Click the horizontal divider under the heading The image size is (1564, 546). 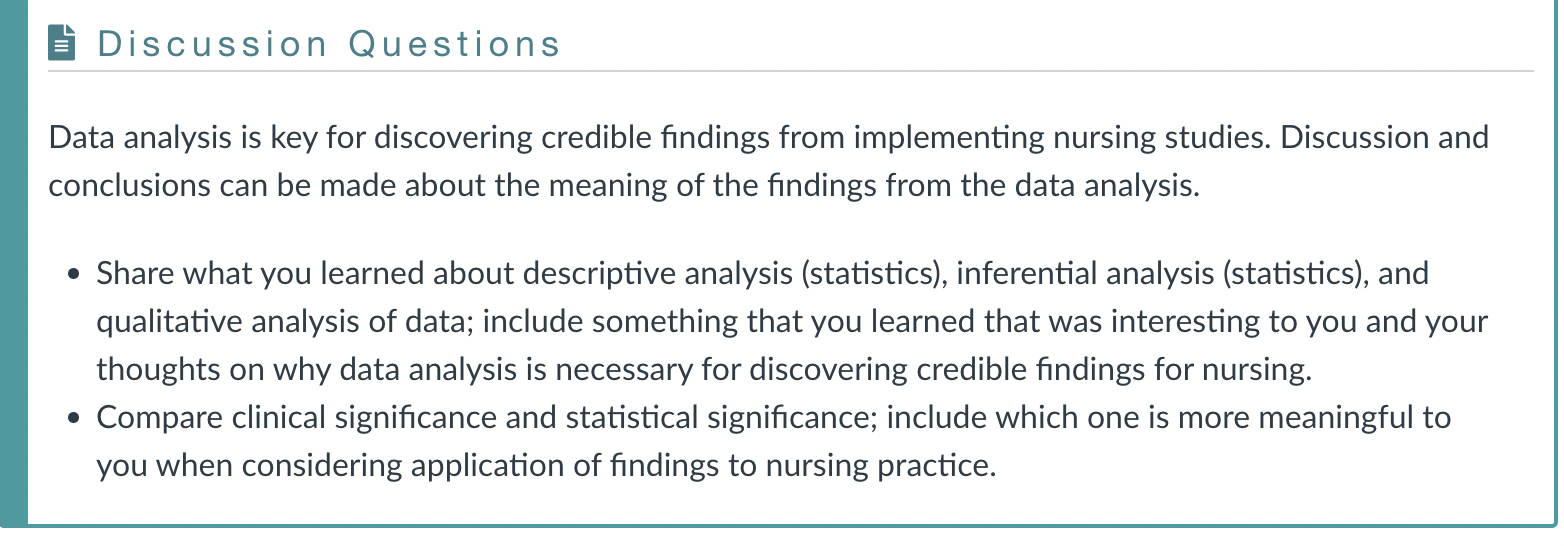(x=790, y=71)
